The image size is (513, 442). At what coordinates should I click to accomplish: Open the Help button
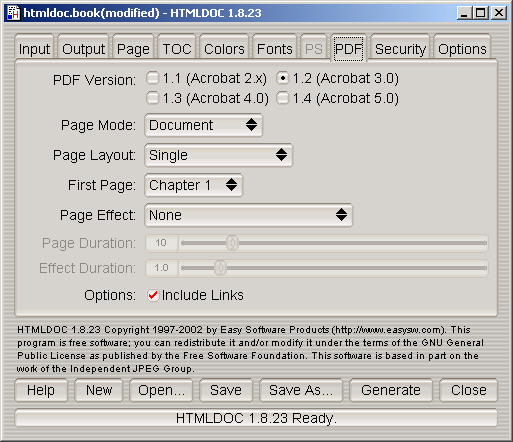pyautogui.click(x=41, y=390)
